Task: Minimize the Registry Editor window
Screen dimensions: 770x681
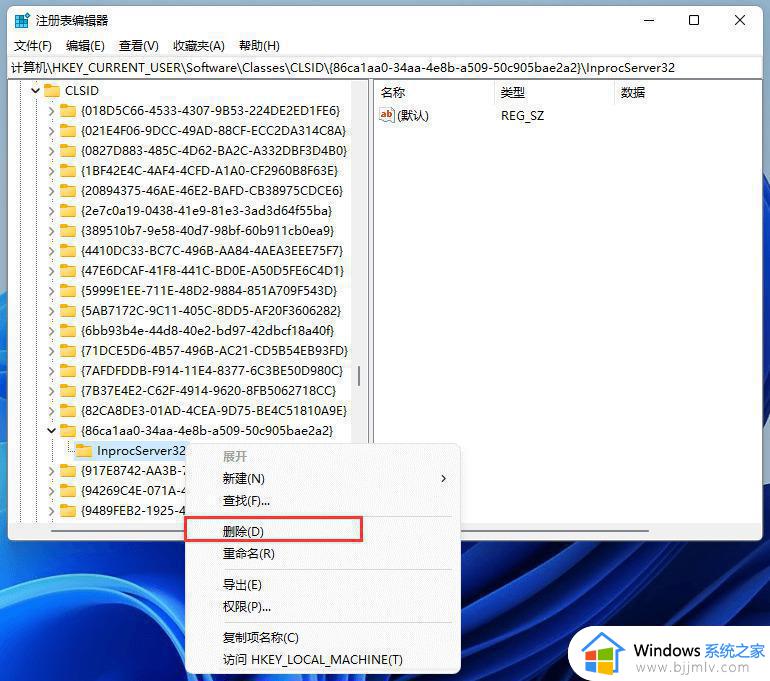Action: coord(649,20)
